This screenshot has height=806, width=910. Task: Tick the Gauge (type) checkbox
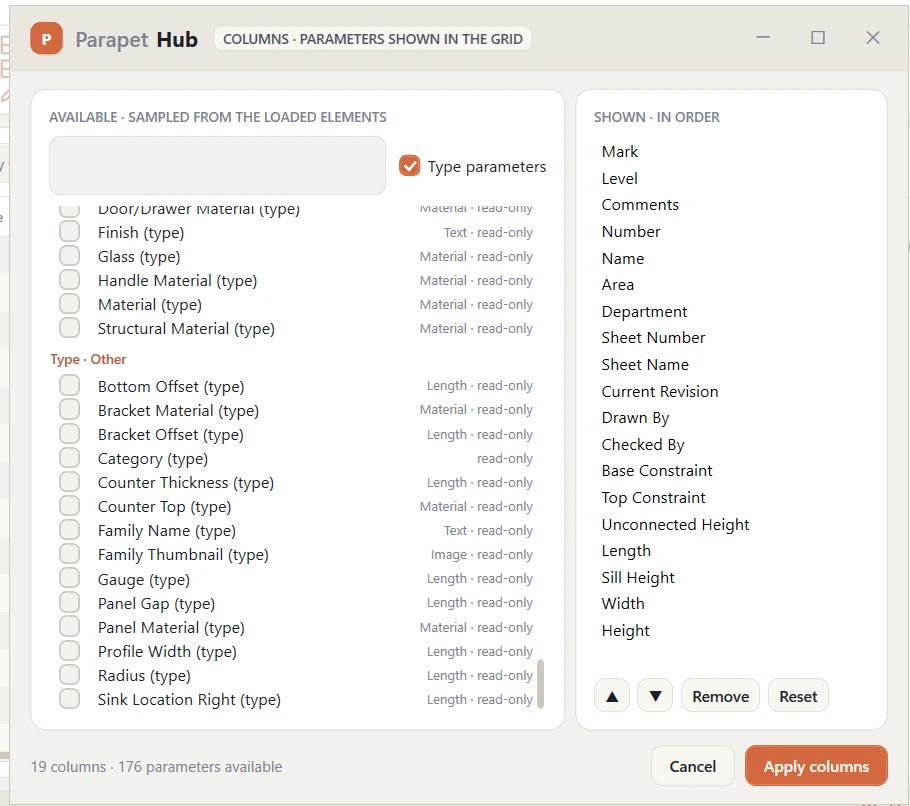click(x=70, y=579)
